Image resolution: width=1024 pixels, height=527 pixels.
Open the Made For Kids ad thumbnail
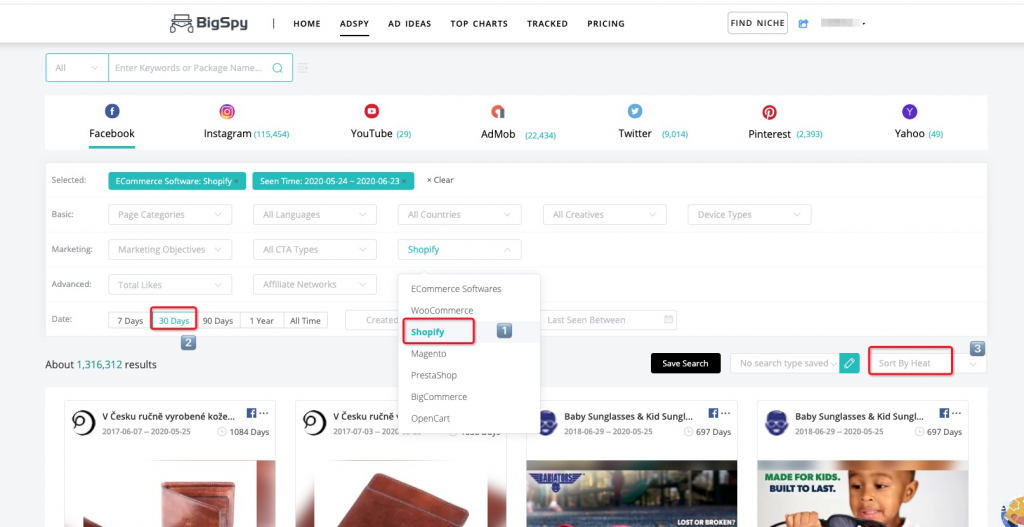pos(863,494)
